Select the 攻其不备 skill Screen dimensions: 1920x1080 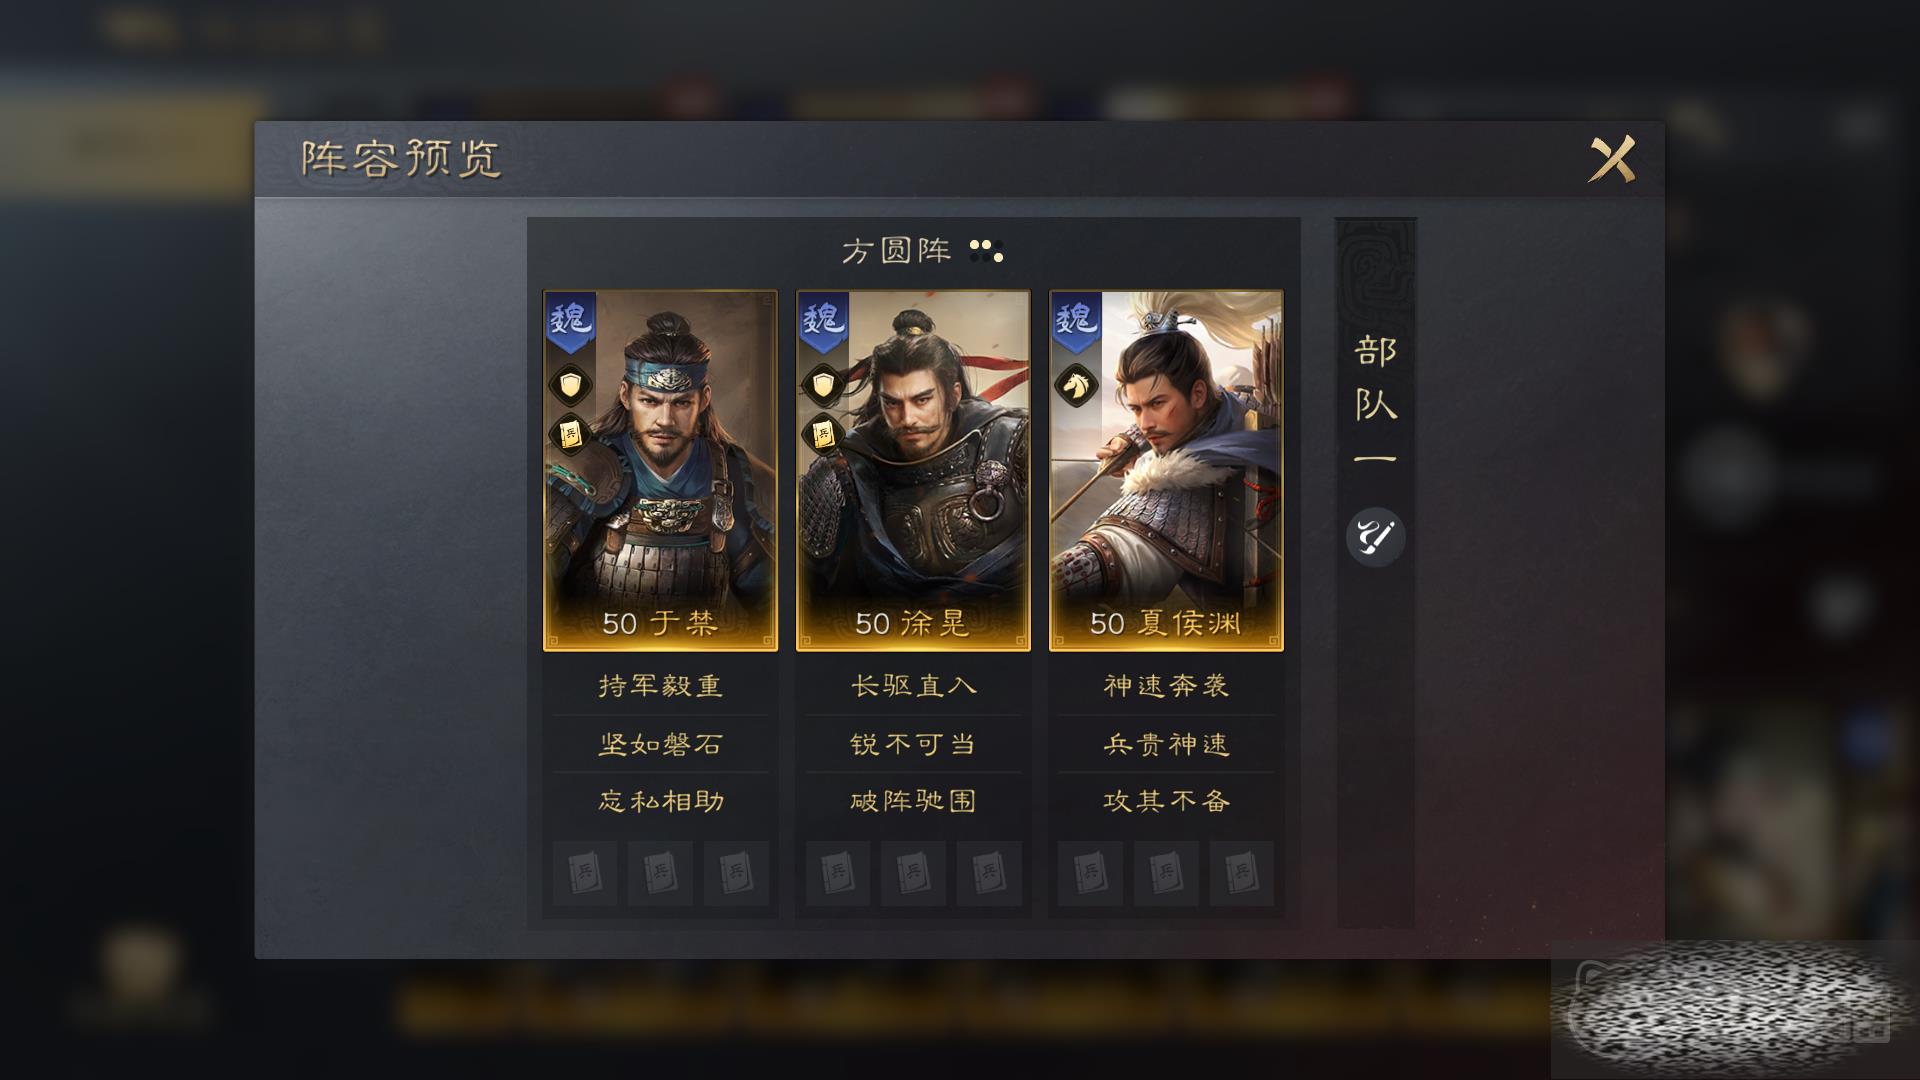click(x=1166, y=801)
